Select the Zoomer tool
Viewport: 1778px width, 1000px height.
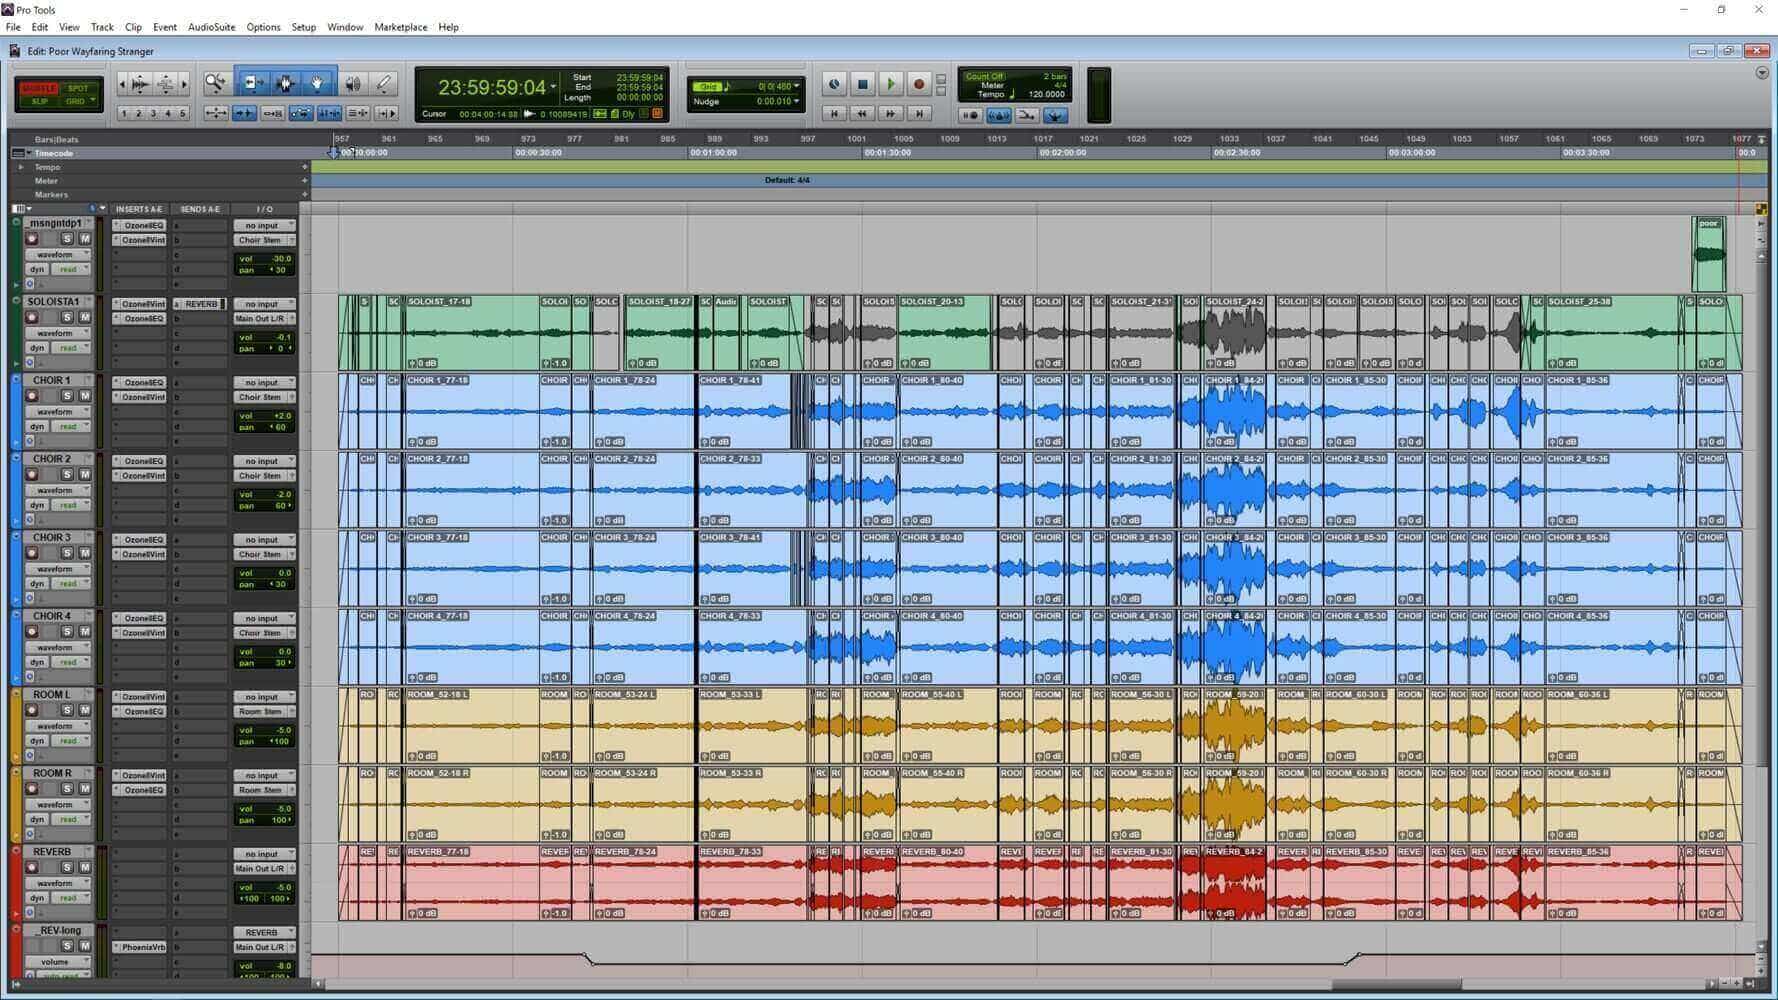[x=215, y=84]
